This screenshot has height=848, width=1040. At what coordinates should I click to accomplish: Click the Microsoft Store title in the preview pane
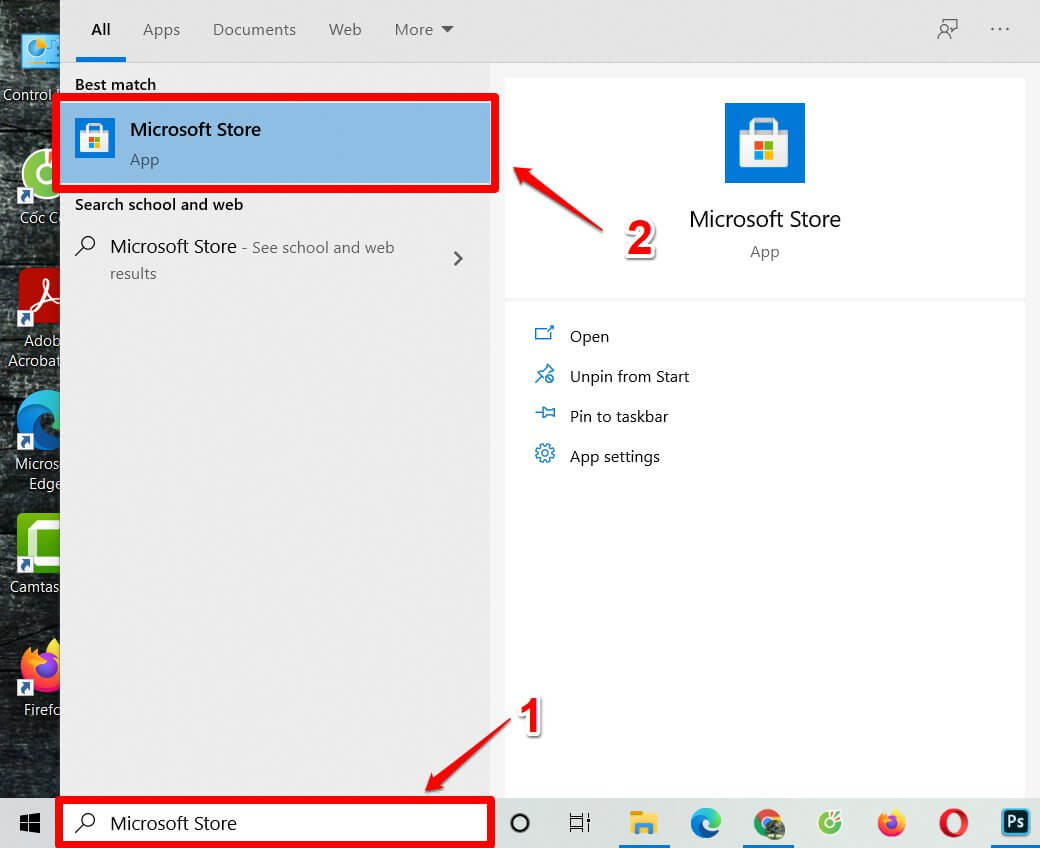765,219
